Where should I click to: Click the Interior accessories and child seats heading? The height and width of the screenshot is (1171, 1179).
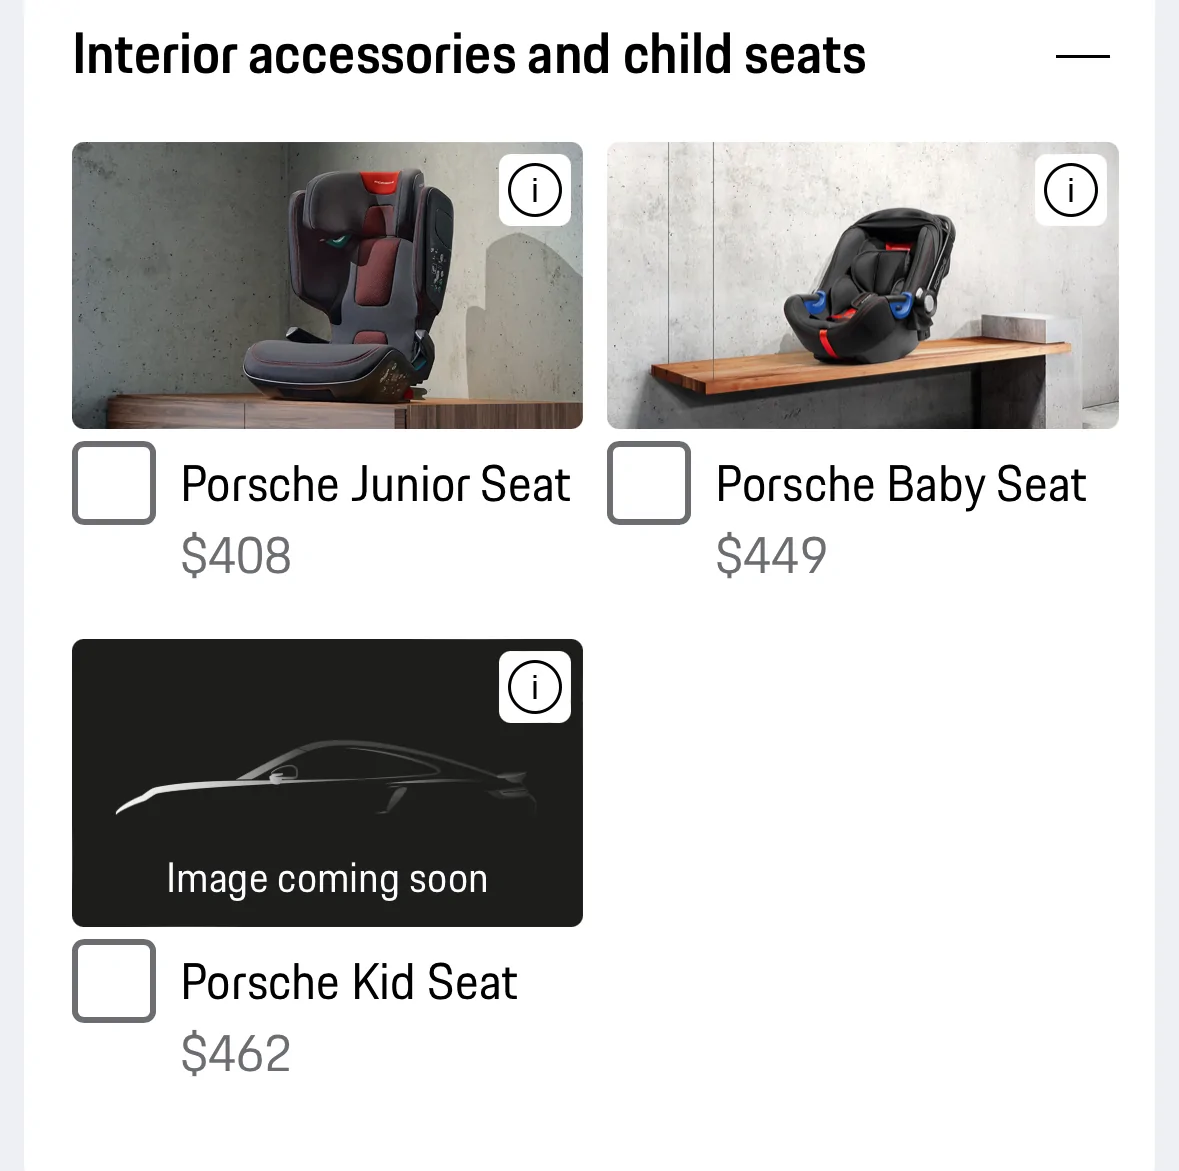[469, 55]
